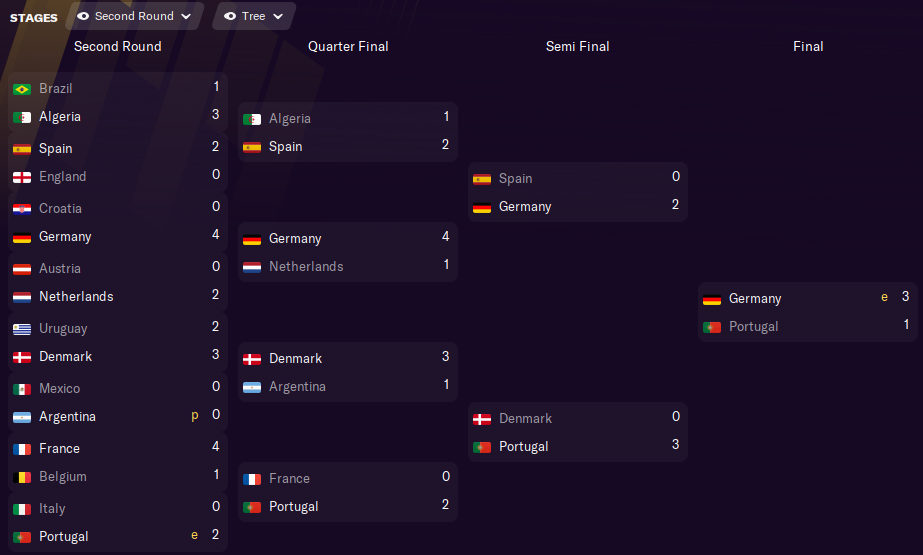This screenshot has width=923, height=555.
Task: Click the Brazil flag icon in Second Round
Action: (x=22, y=89)
